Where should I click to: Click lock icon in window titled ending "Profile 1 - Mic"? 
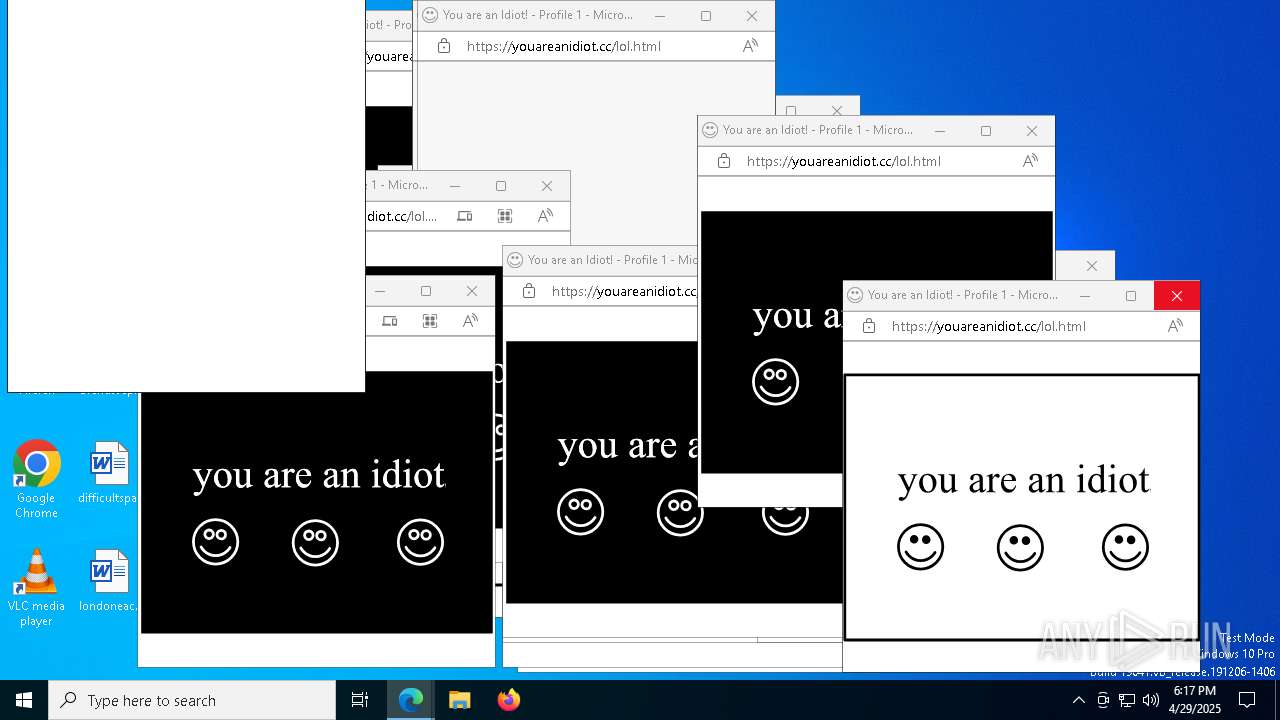pyautogui.click(x=529, y=291)
